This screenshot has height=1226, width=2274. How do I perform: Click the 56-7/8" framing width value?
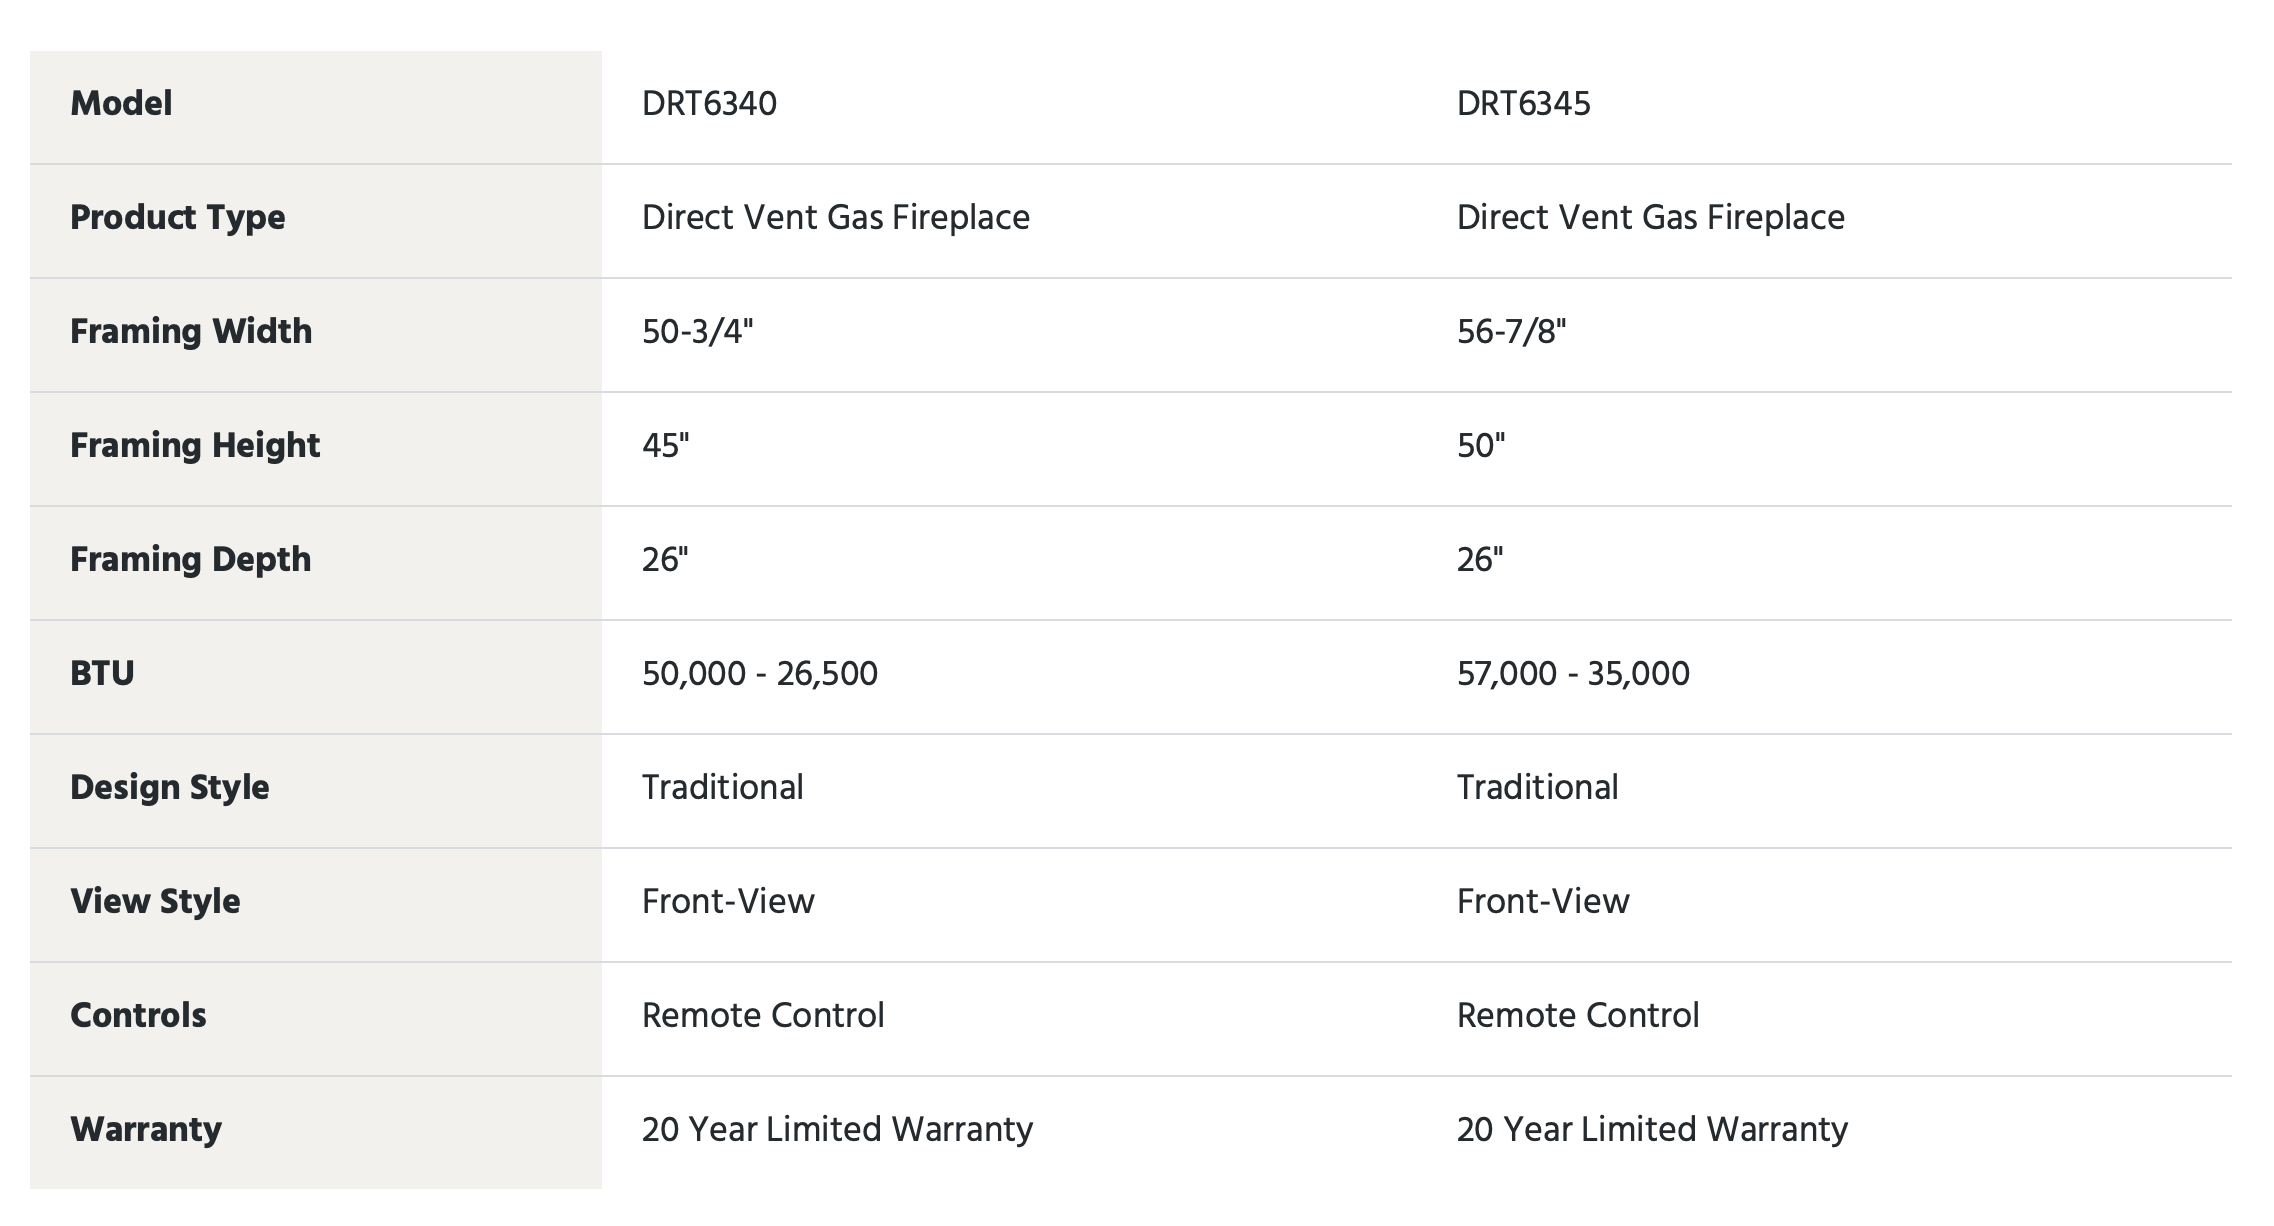[x=1511, y=332]
